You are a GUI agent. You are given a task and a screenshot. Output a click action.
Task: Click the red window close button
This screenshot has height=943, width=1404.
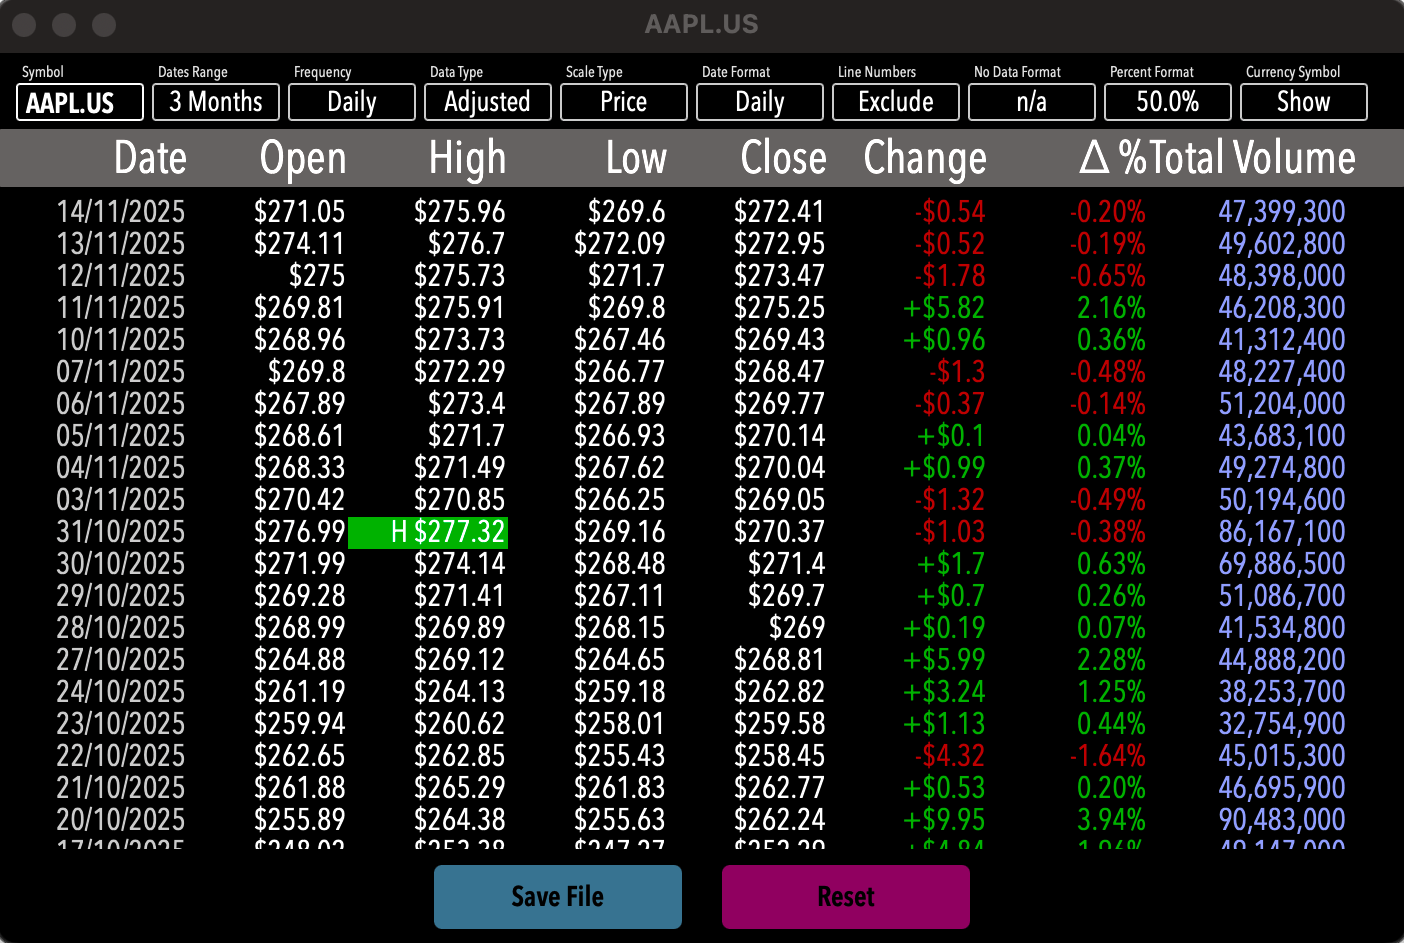pos(25,25)
